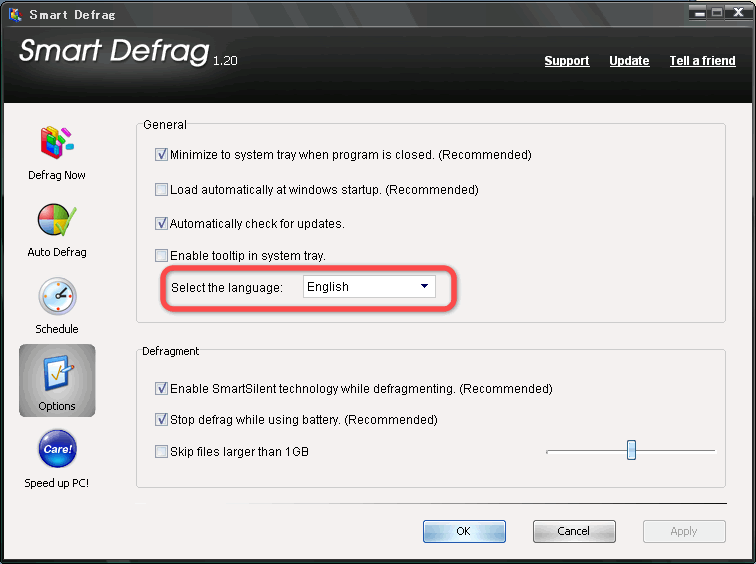Click the 'Smart Defrag' logo text
The height and width of the screenshot is (564, 756).
[x=114, y=51]
